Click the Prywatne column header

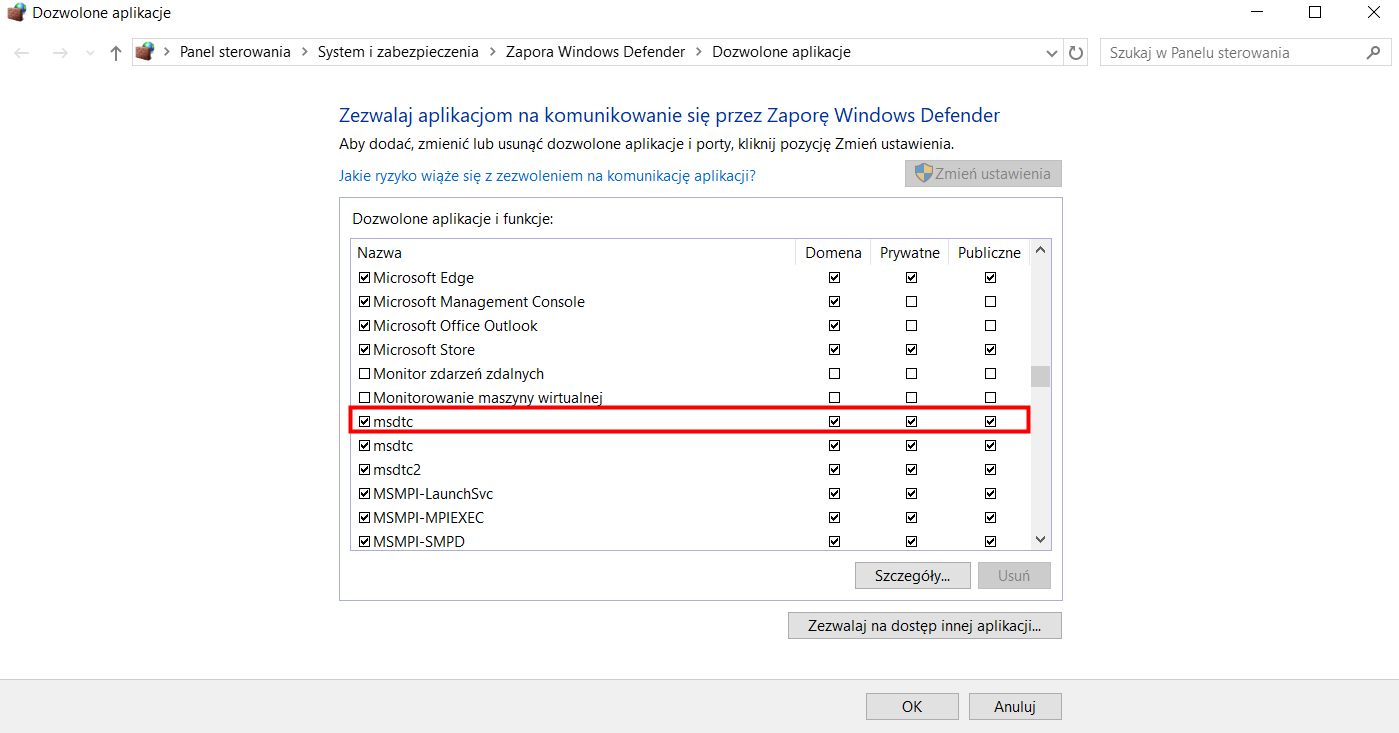(x=909, y=253)
